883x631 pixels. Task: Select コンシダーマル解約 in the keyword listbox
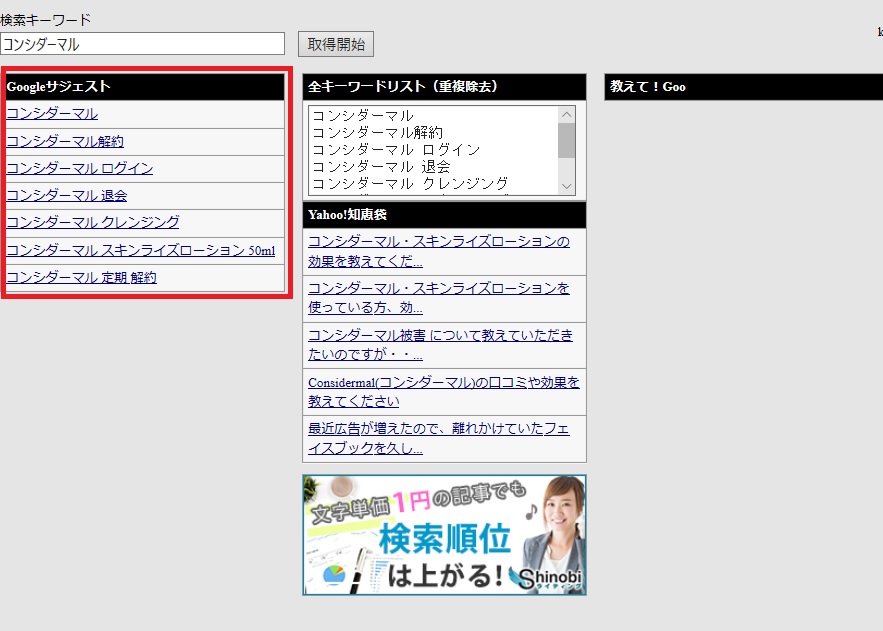(x=377, y=132)
